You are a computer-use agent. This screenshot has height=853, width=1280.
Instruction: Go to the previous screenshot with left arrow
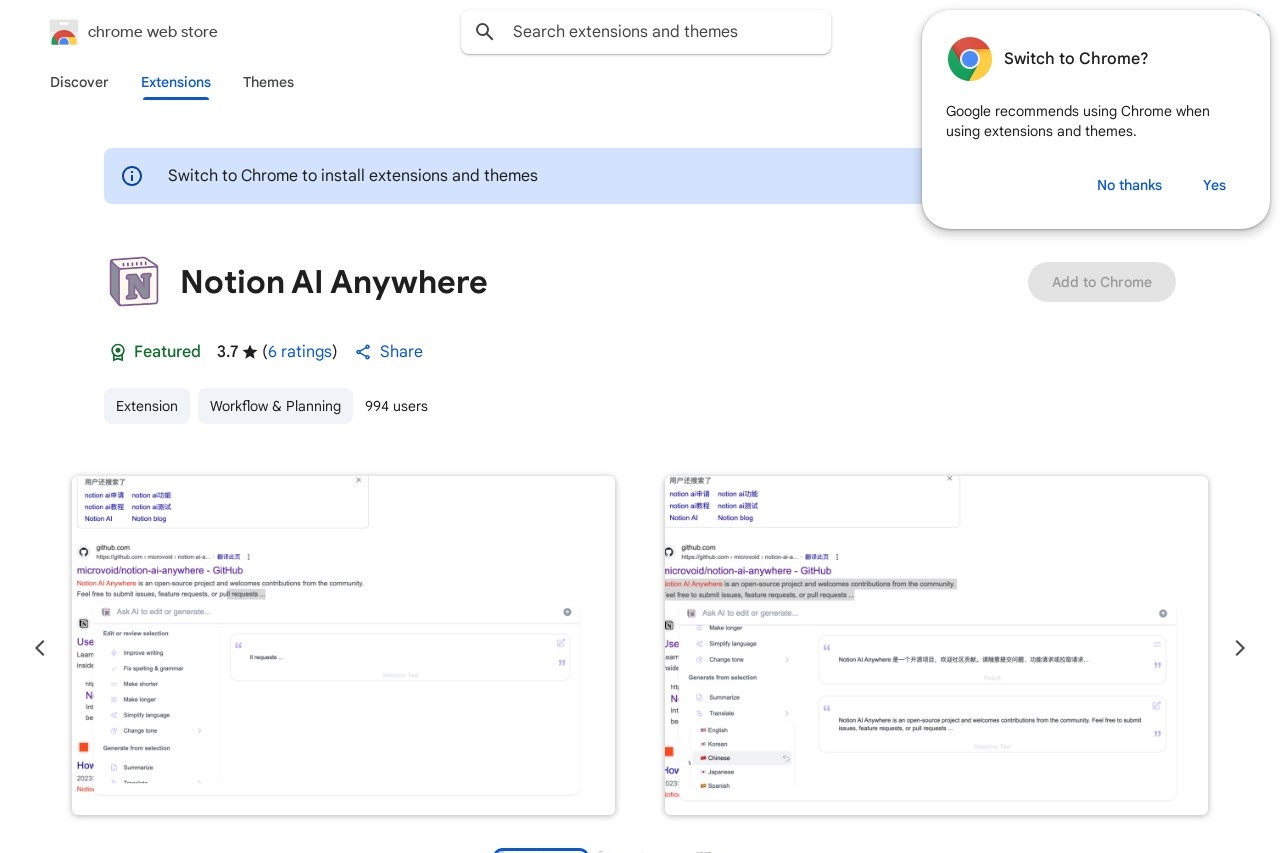pos(40,648)
